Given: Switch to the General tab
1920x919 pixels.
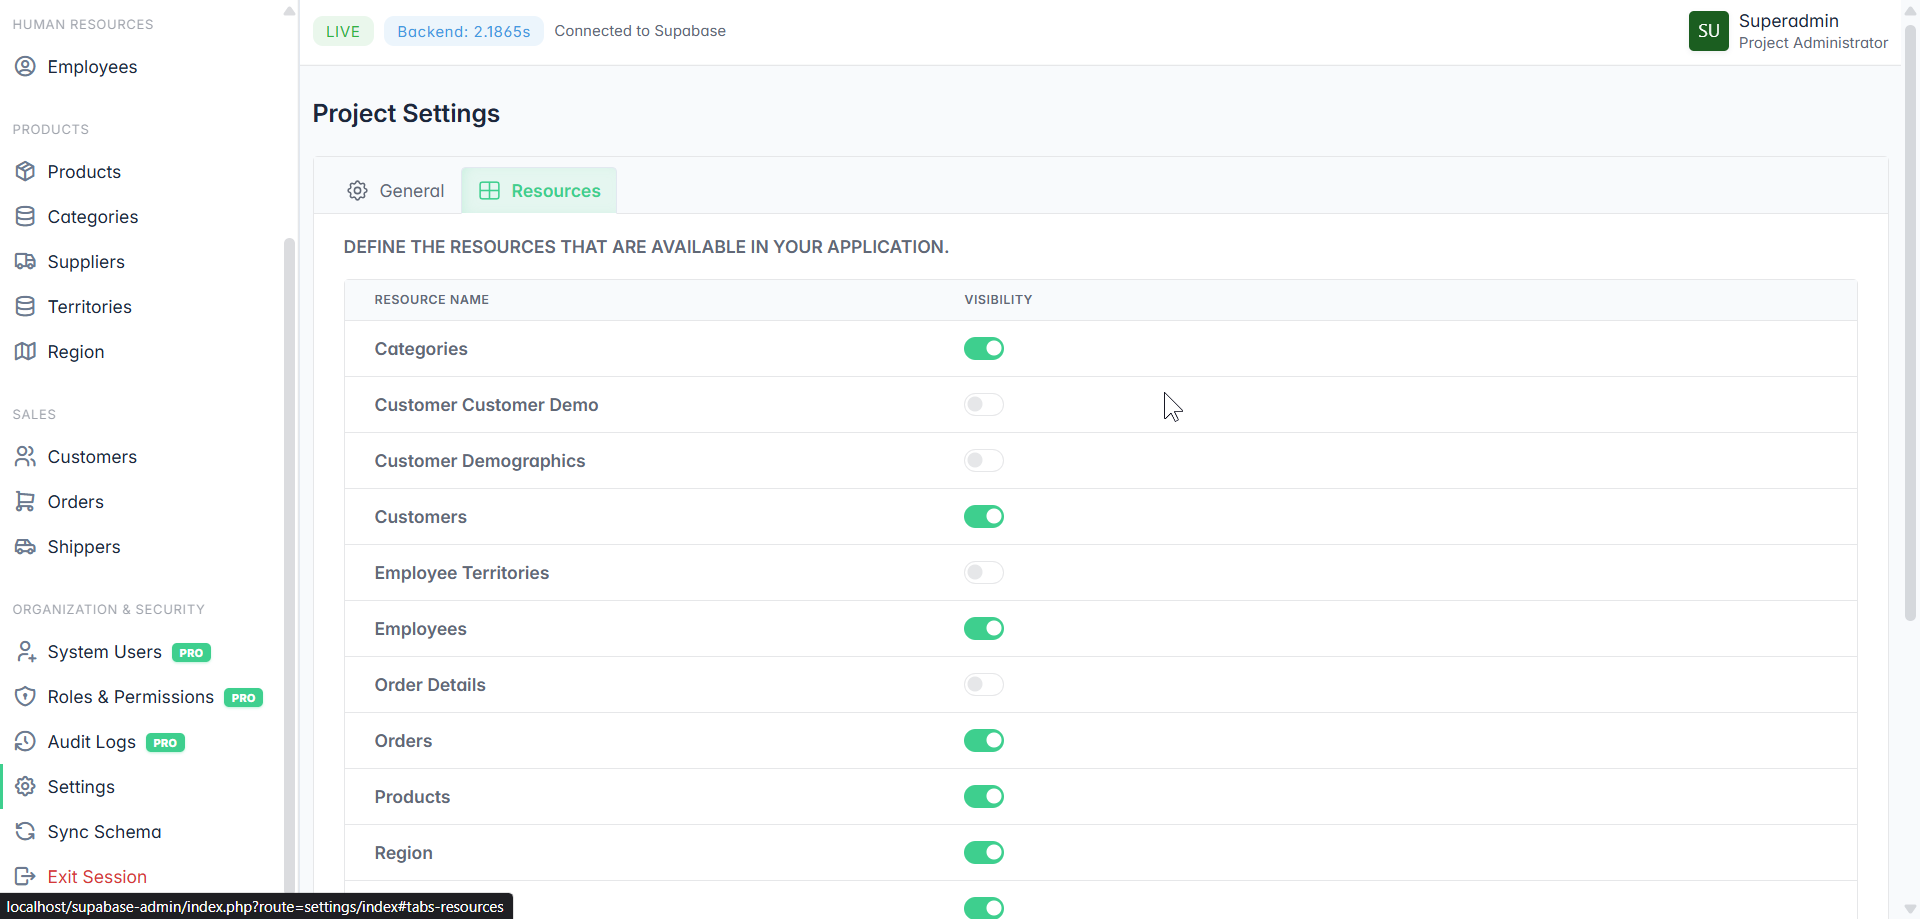Looking at the screenshot, I should (396, 190).
